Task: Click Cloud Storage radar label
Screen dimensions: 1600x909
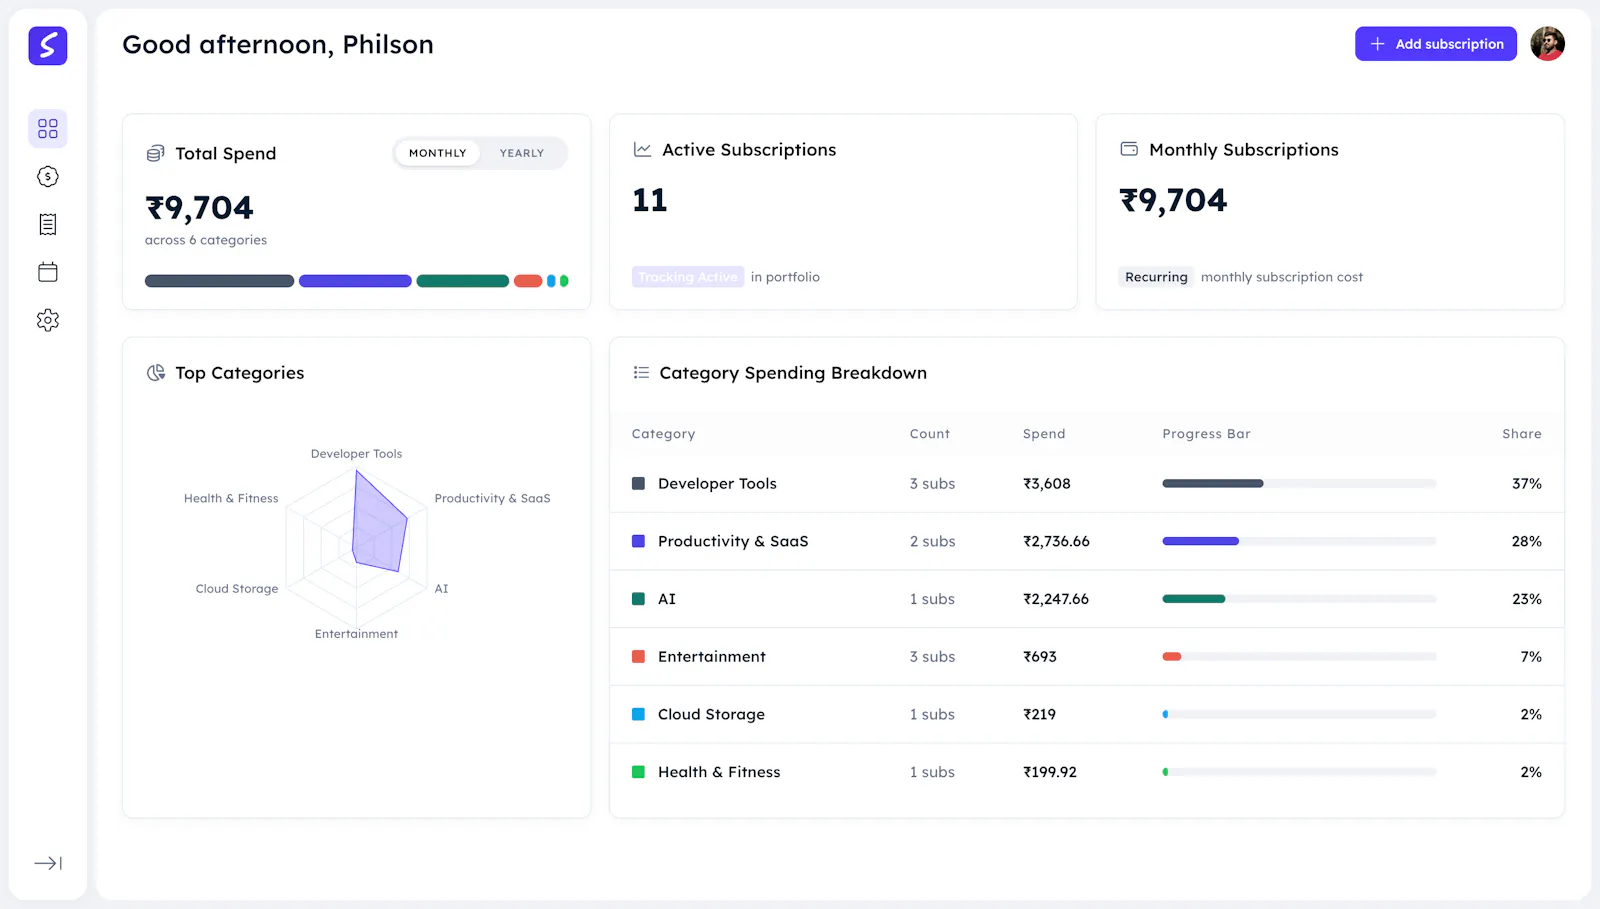Action: coord(237,589)
